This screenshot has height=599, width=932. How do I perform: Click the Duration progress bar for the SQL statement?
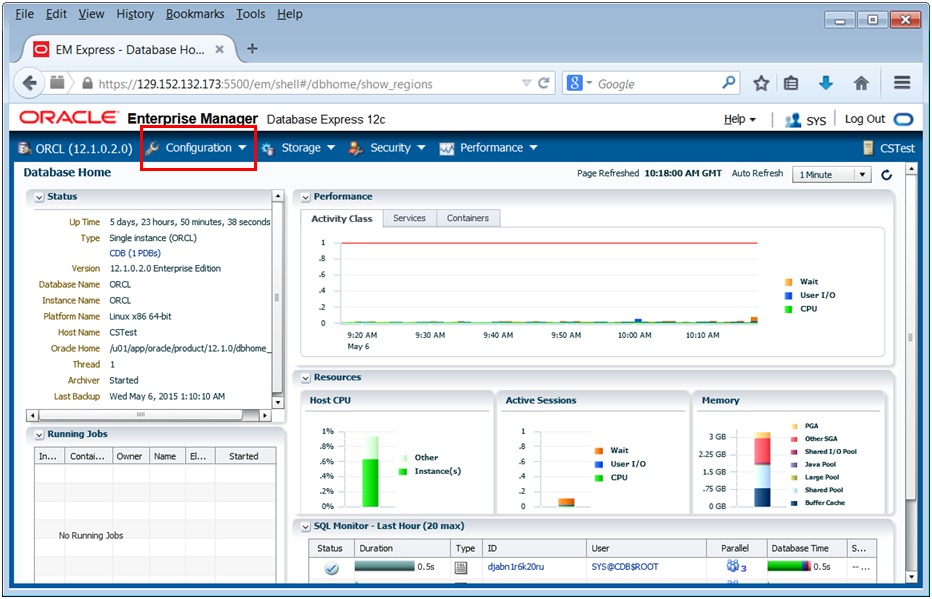(385, 567)
